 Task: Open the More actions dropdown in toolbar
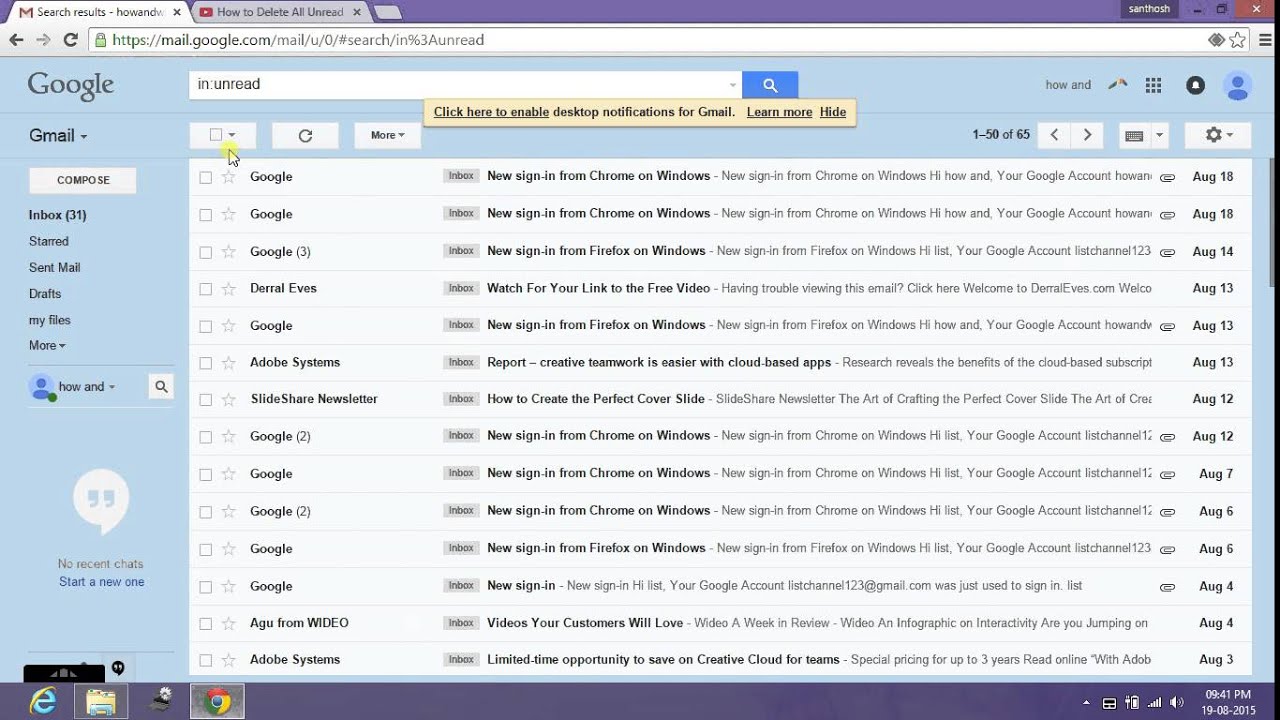point(387,135)
